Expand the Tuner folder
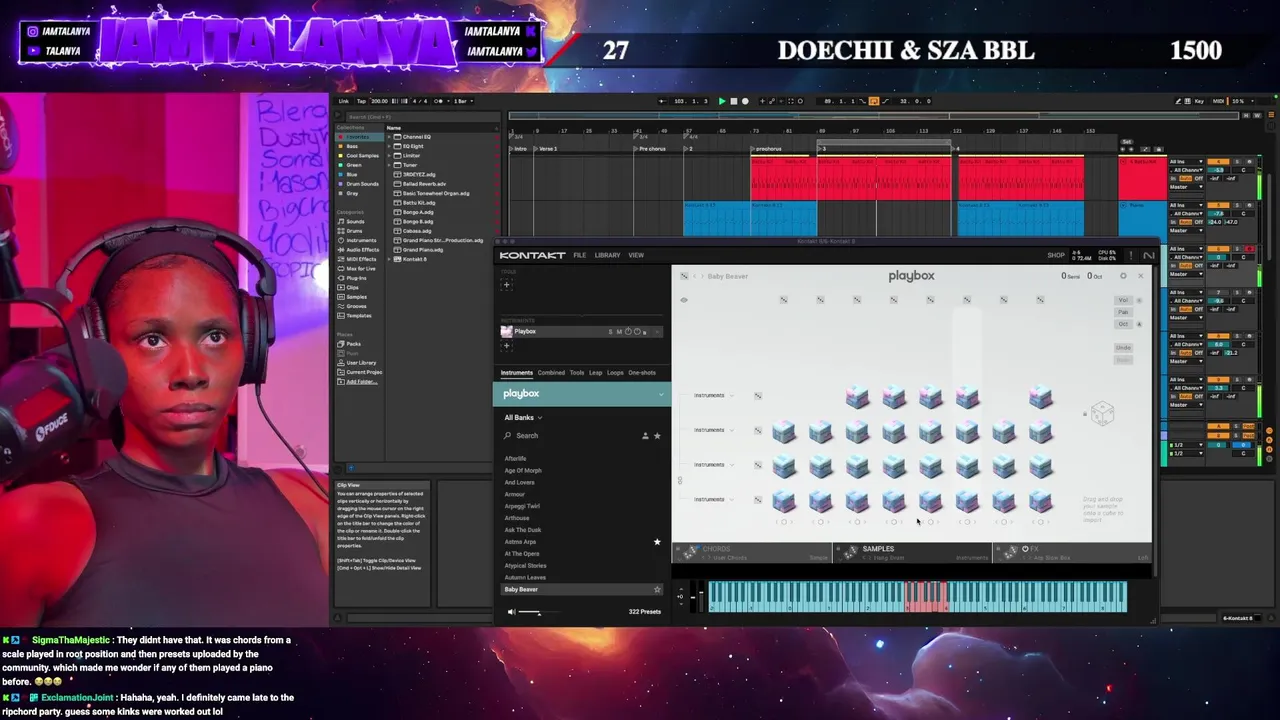Image resolution: width=1280 pixels, height=720 pixels. (390, 165)
